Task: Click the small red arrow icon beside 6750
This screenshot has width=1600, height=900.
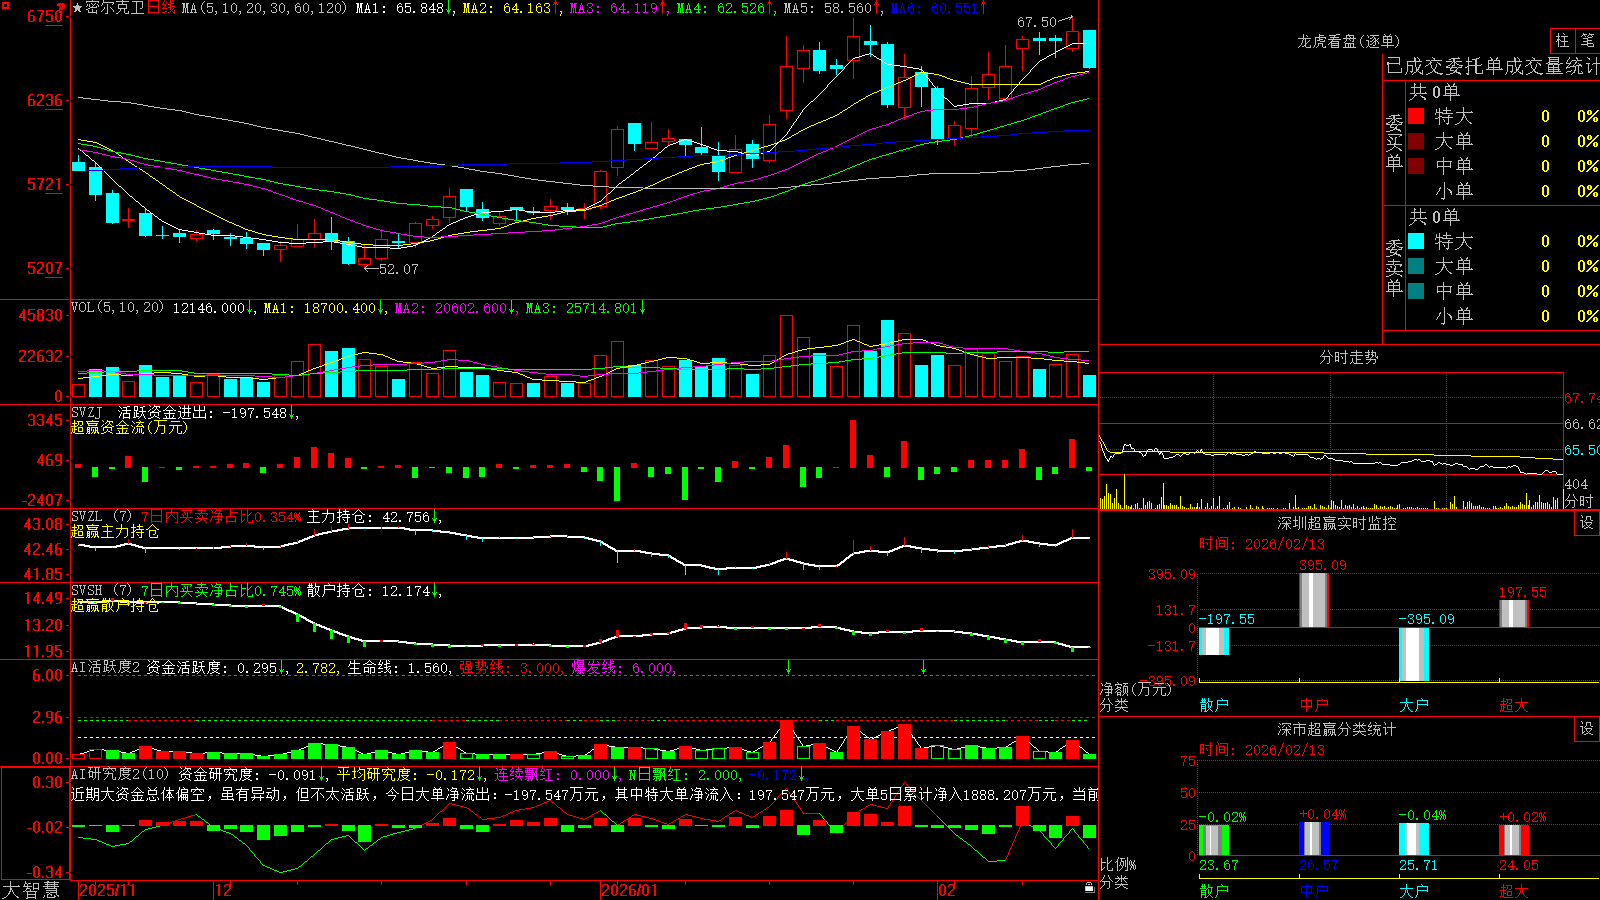Action: coord(61,8)
